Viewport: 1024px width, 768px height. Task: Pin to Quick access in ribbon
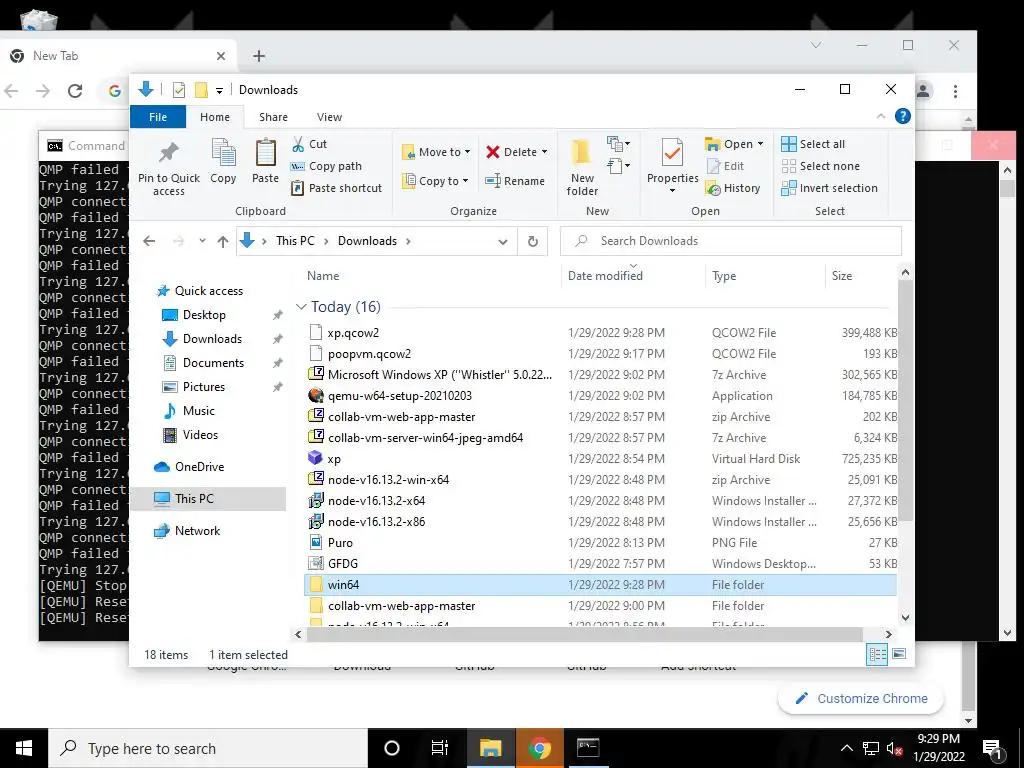[x=168, y=168]
